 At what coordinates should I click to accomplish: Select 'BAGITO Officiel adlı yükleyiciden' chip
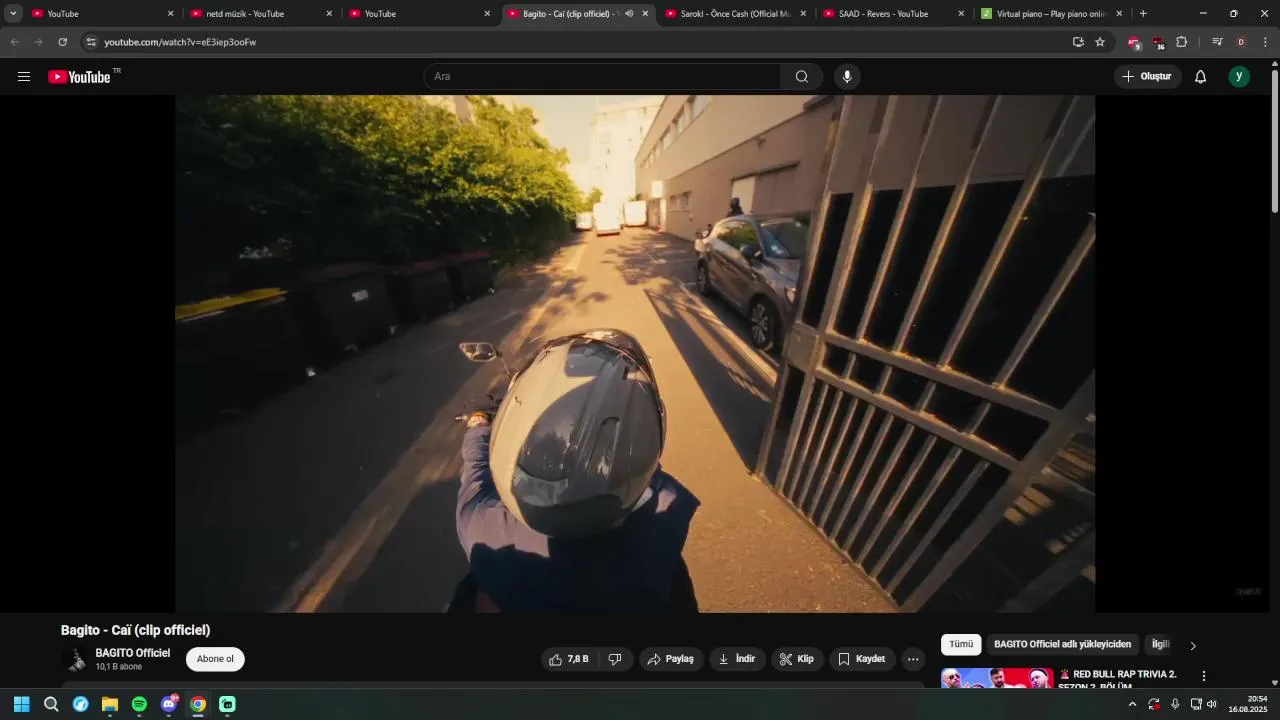click(1062, 645)
